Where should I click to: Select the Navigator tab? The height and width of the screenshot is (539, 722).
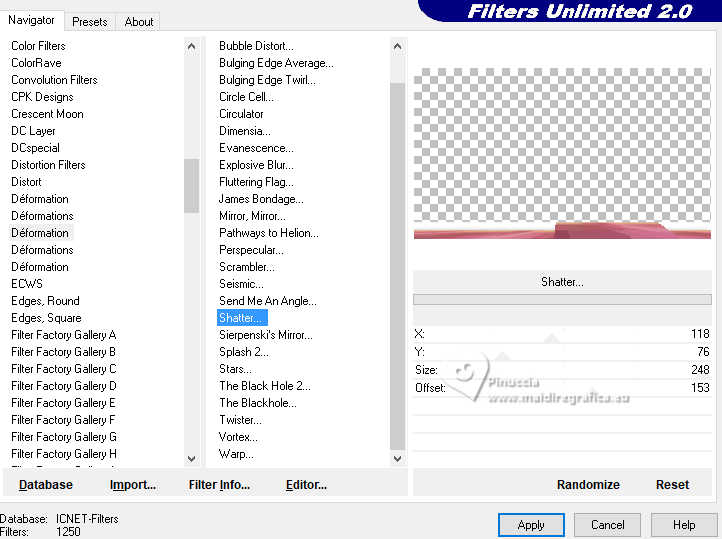coord(31,20)
